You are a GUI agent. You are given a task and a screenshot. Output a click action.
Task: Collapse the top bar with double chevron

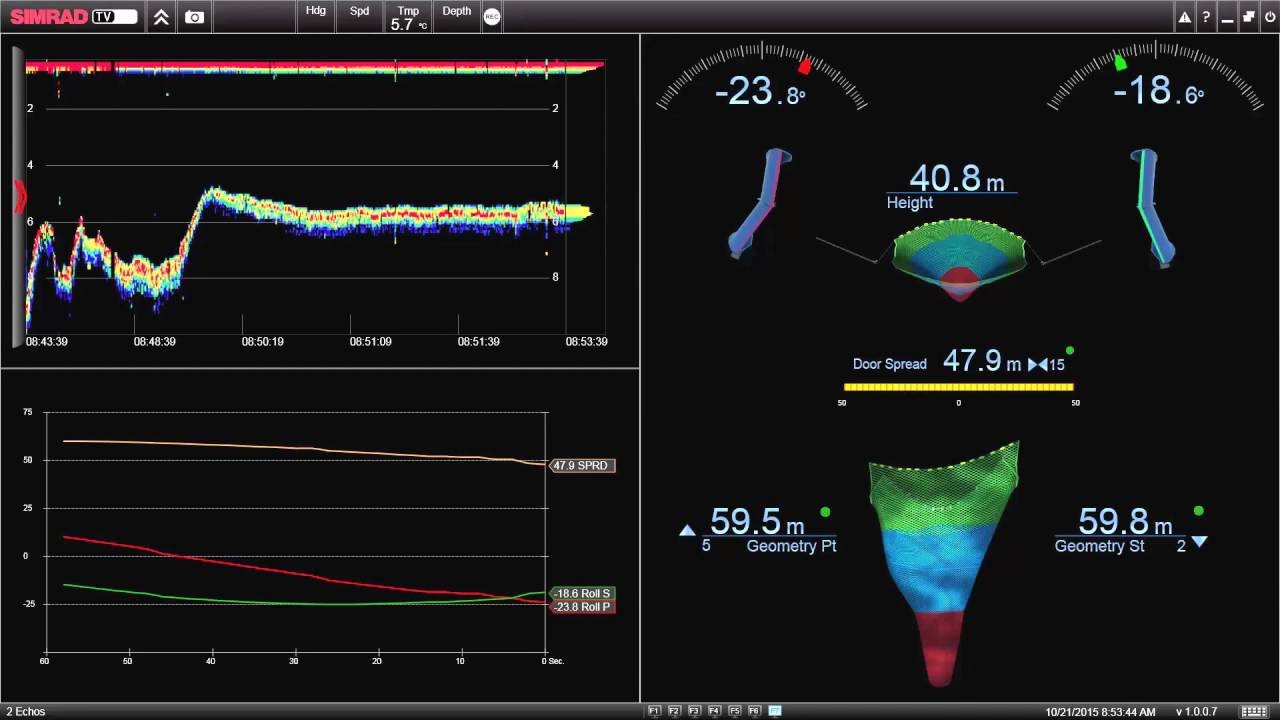pos(161,16)
